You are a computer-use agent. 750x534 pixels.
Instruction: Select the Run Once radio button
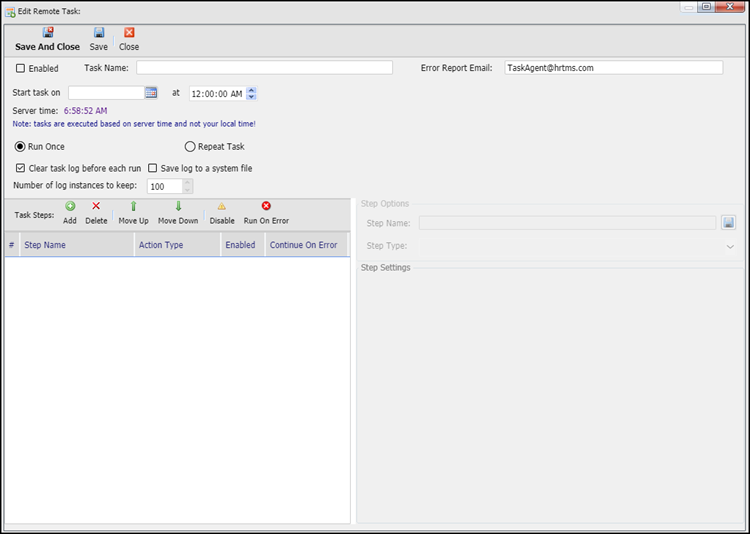click(x=20, y=146)
